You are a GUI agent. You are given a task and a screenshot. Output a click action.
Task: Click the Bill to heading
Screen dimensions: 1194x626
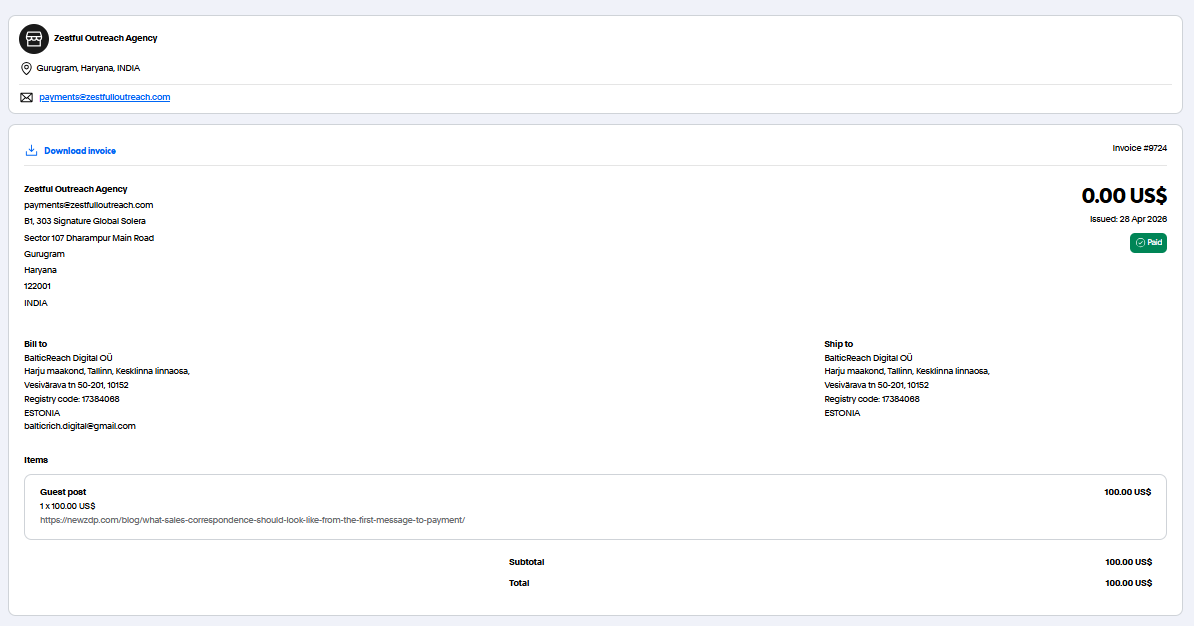(35, 344)
